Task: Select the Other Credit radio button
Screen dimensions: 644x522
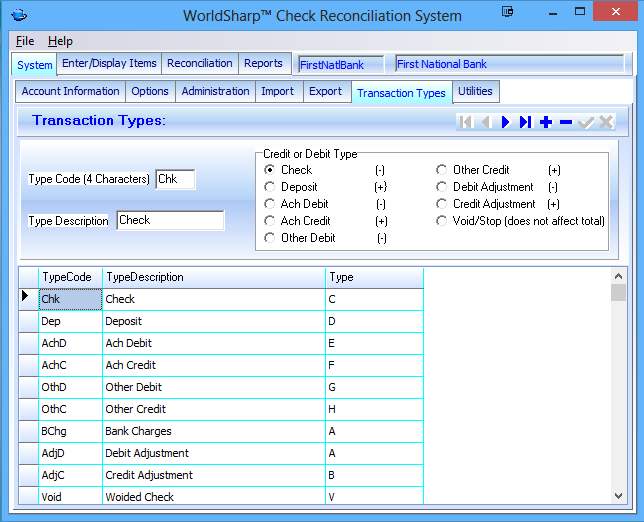Action: (x=442, y=170)
